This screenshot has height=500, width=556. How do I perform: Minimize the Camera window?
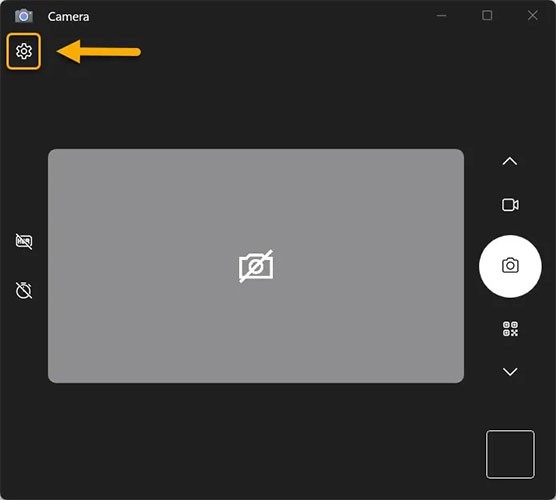[441, 16]
